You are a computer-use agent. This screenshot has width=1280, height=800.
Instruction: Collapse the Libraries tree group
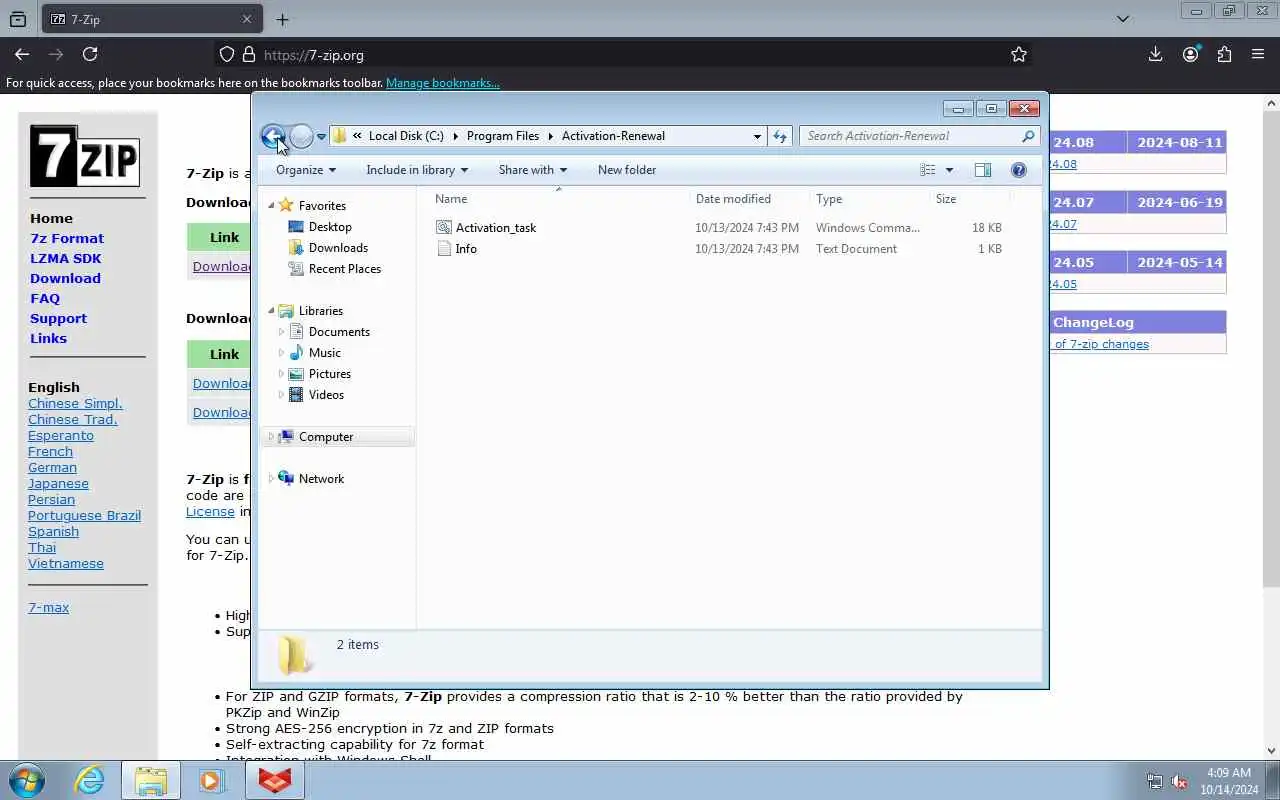coord(271,311)
